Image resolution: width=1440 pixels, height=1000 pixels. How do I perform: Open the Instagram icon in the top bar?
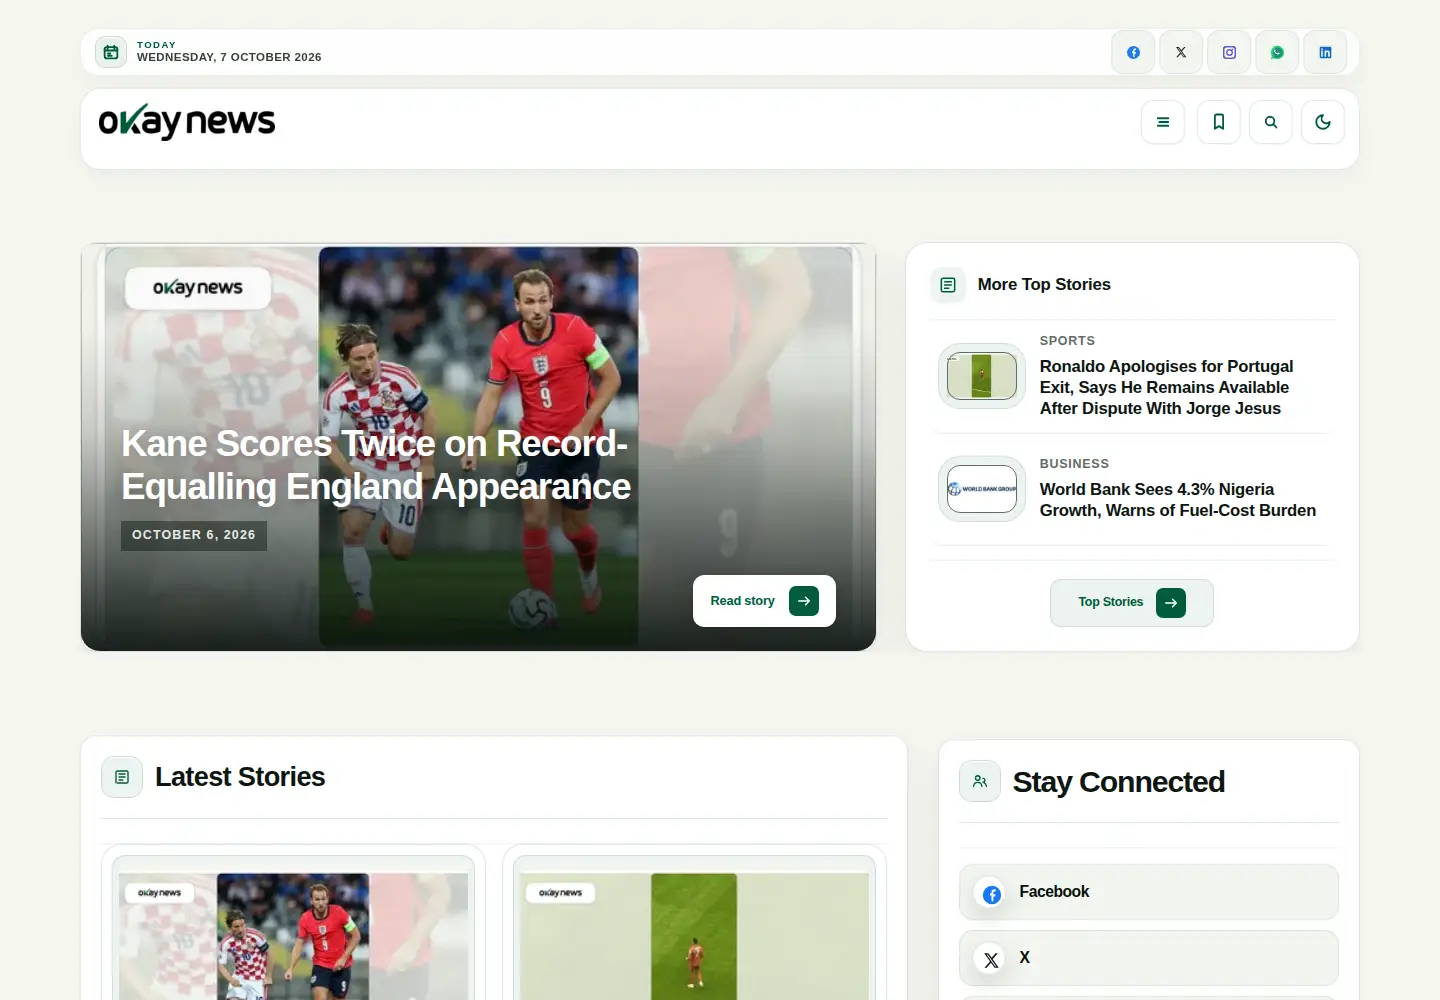click(x=1229, y=52)
